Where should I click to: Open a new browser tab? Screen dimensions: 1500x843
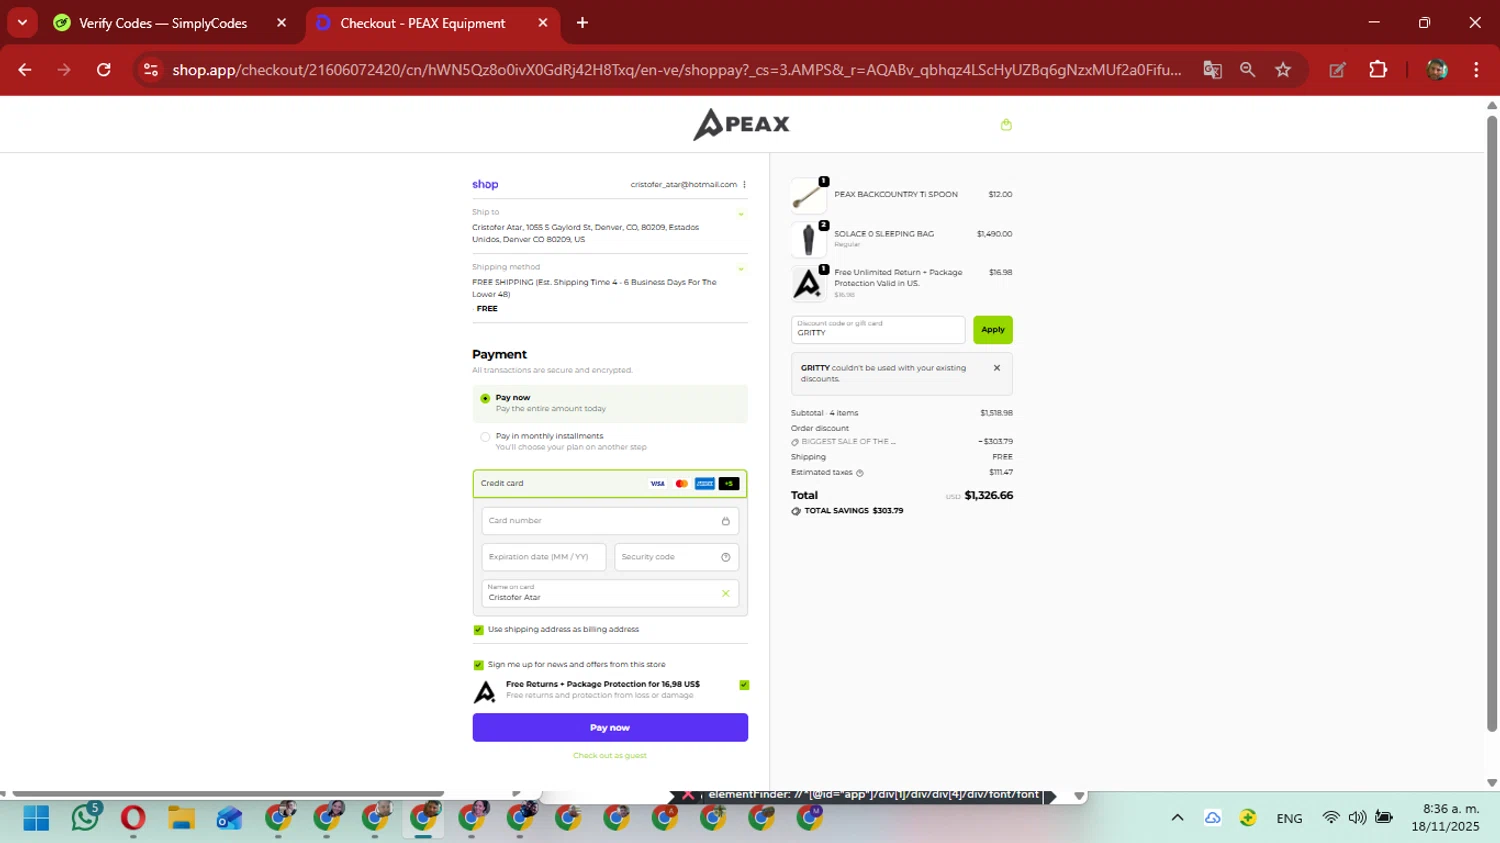click(x=582, y=23)
